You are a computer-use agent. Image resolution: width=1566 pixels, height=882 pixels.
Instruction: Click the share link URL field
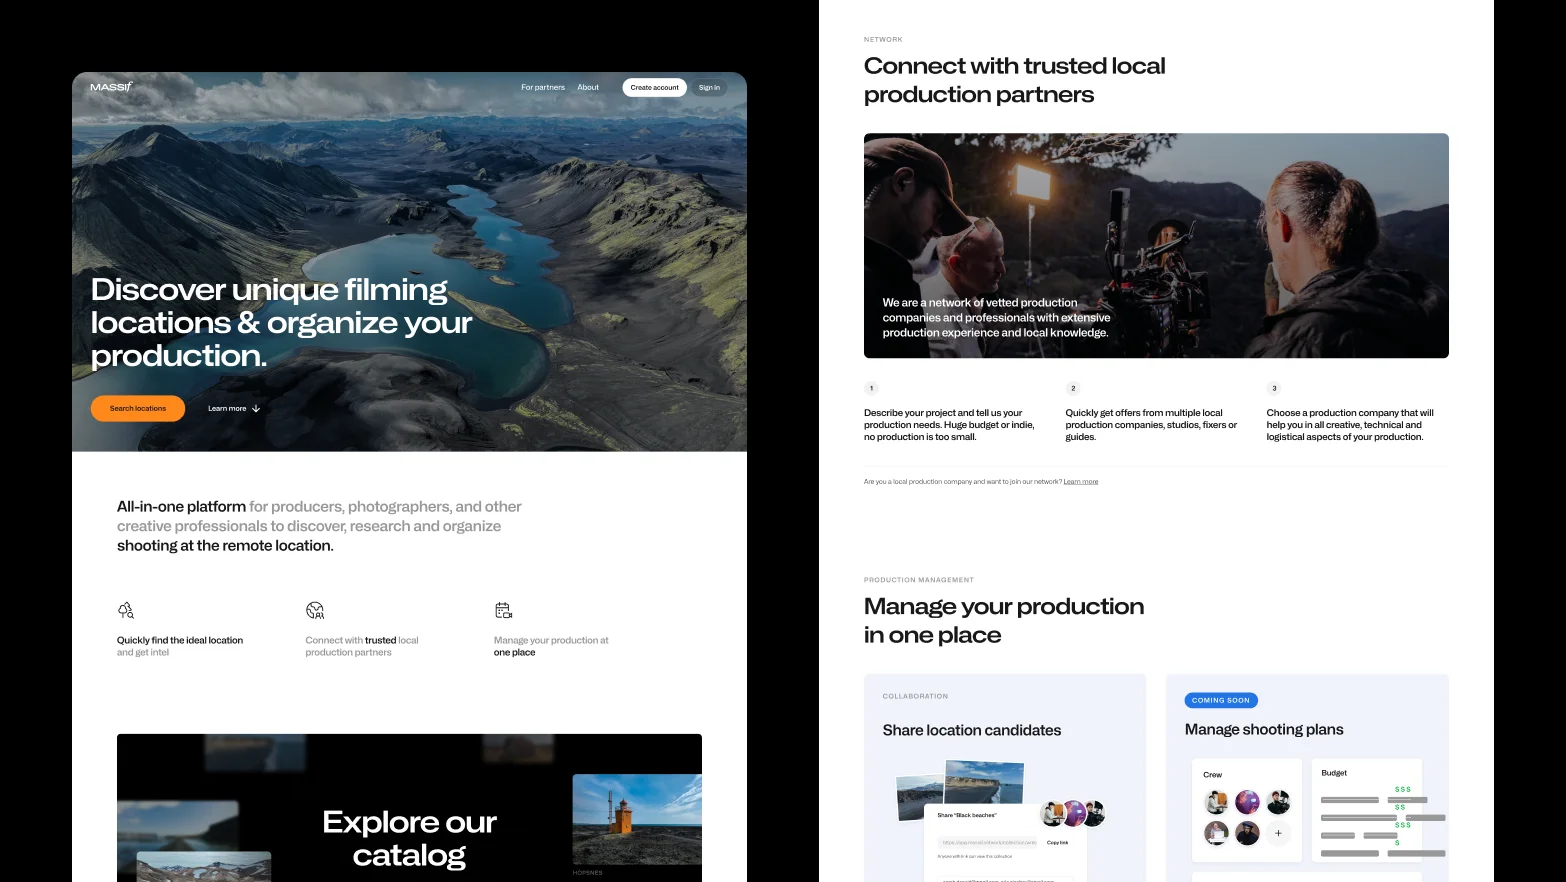click(988, 842)
